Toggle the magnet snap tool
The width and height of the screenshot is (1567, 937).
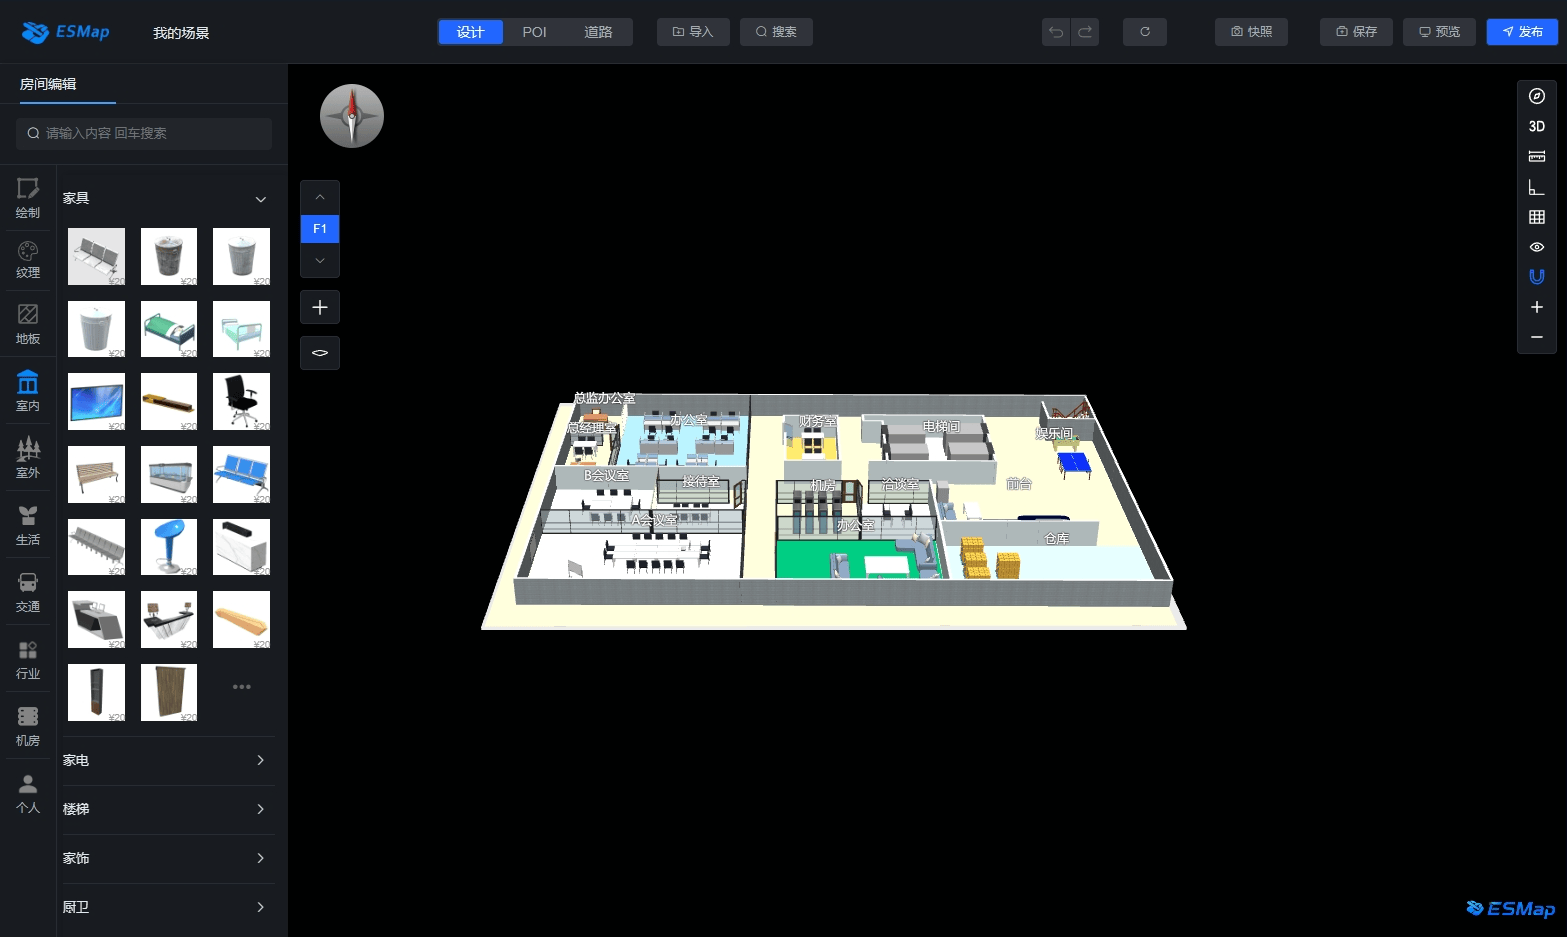coord(1537,277)
